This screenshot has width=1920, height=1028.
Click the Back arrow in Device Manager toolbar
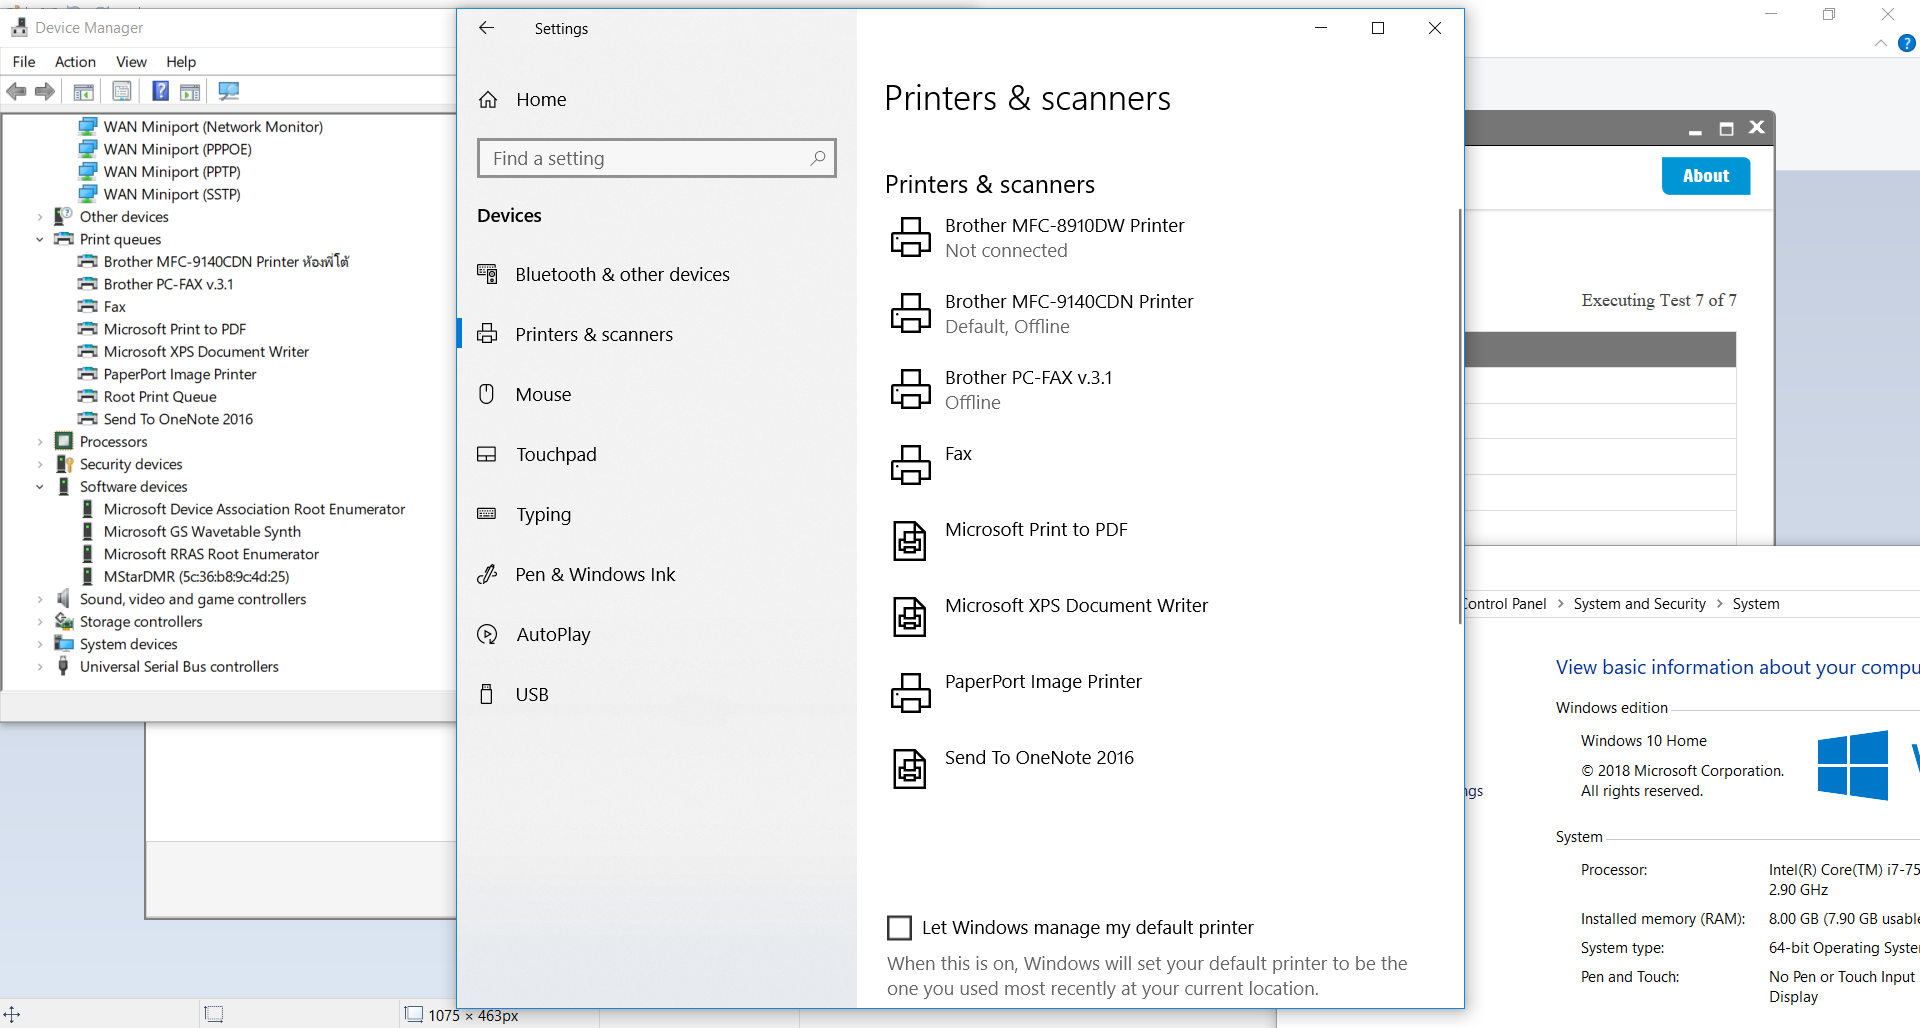coord(17,92)
